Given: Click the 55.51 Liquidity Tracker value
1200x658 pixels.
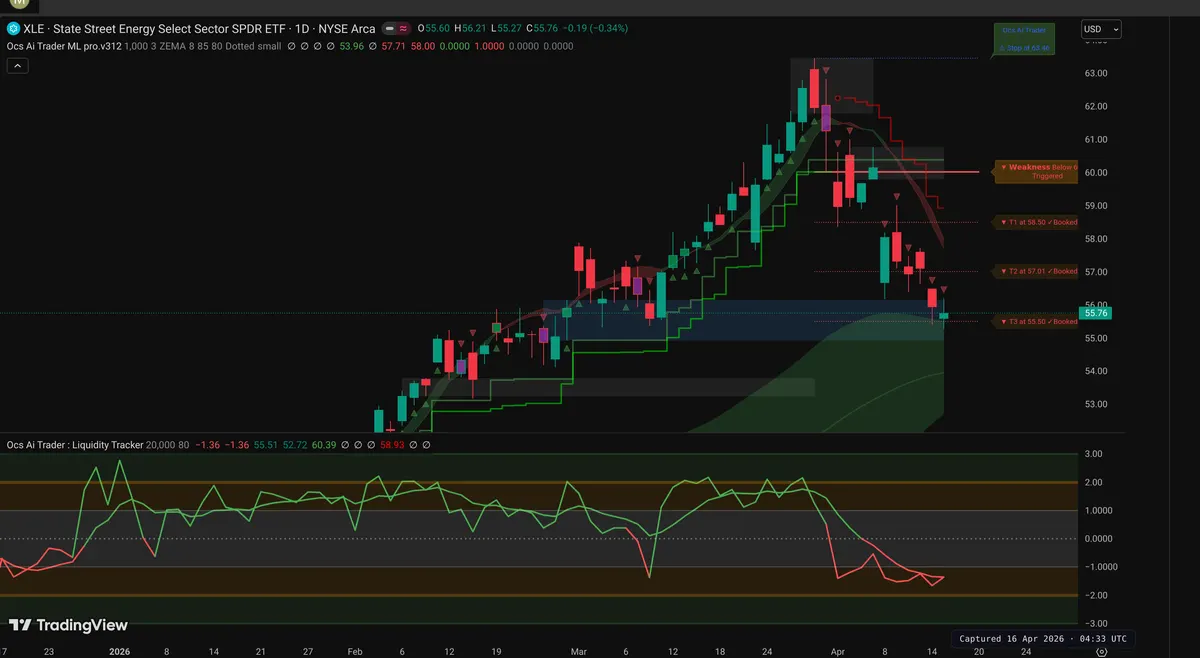Looking at the screenshot, I should coord(266,444).
